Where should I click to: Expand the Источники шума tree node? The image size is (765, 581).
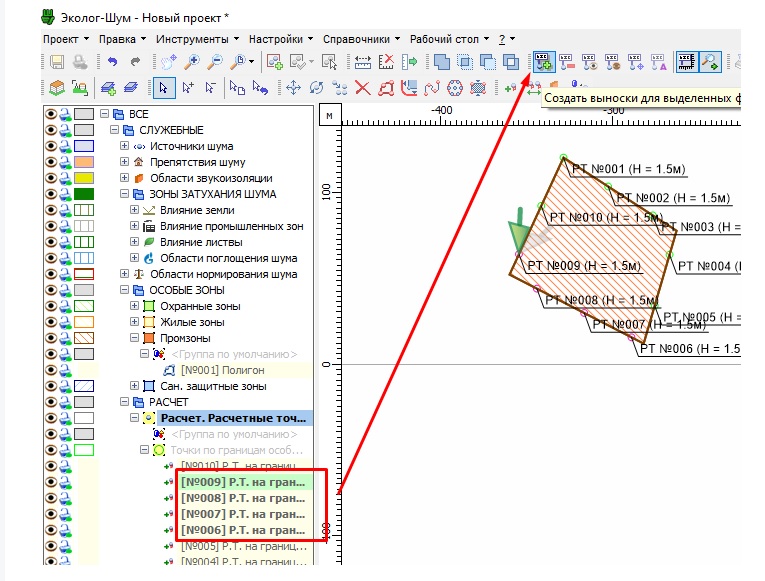[124, 146]
